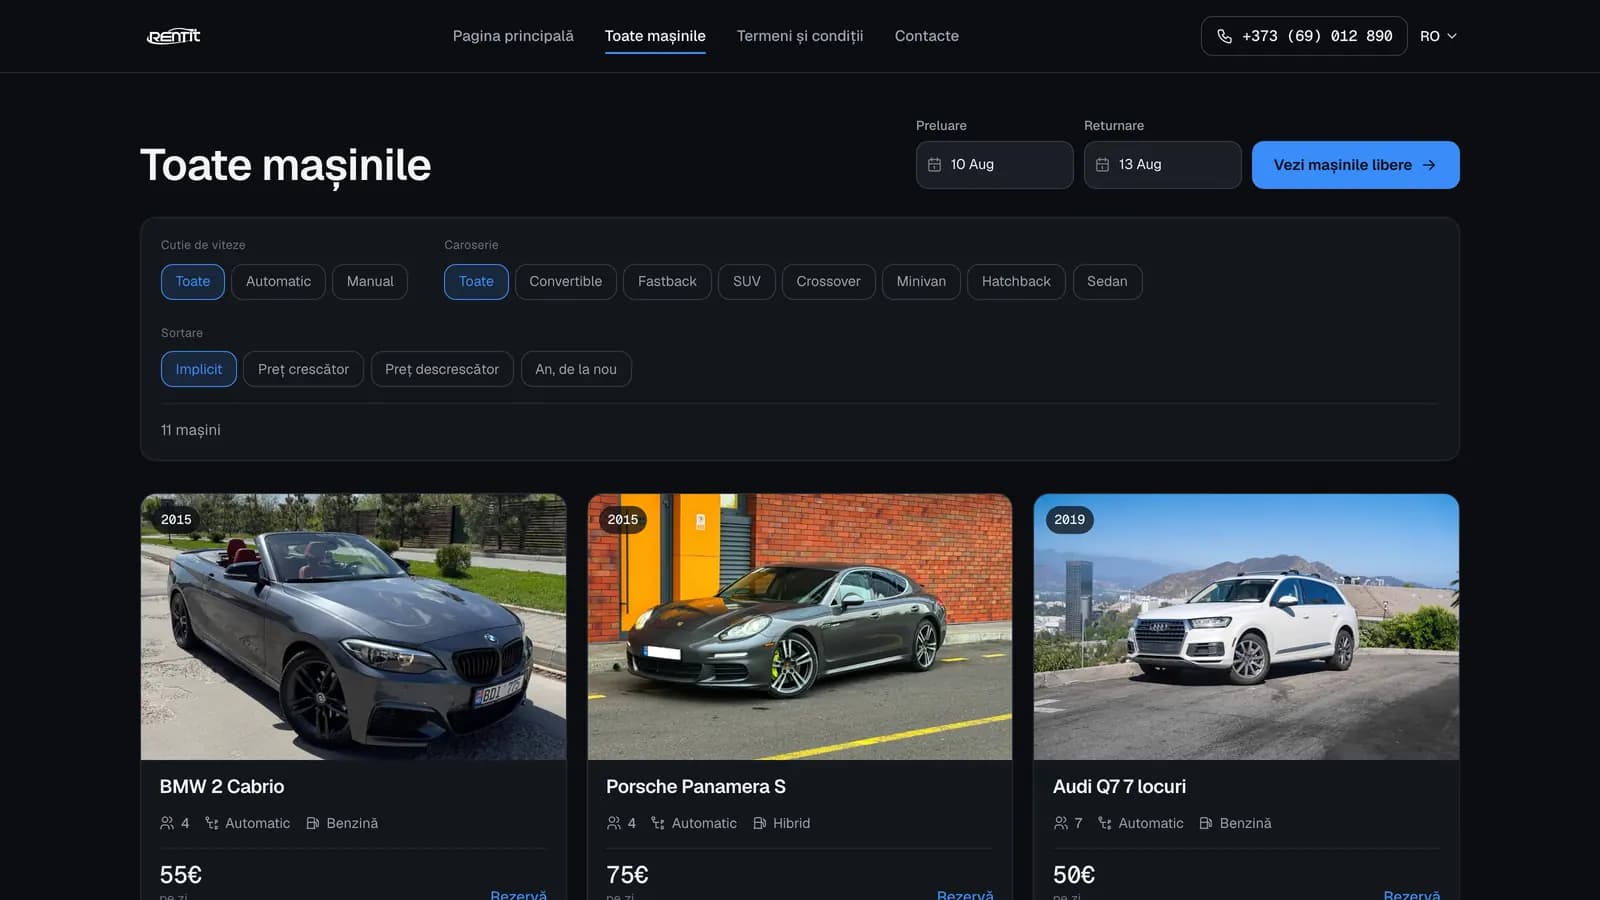Click the Rentit logo
Viewport: 1600px width, 900px height.
click(x=174, y=36)
